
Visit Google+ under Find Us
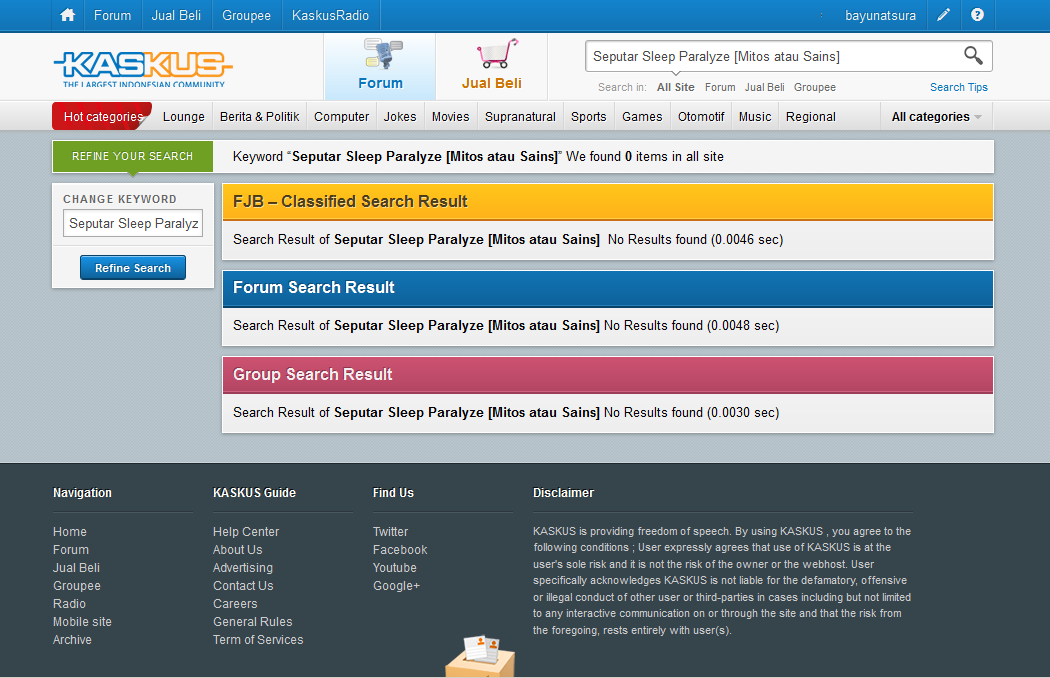(396, 586)
